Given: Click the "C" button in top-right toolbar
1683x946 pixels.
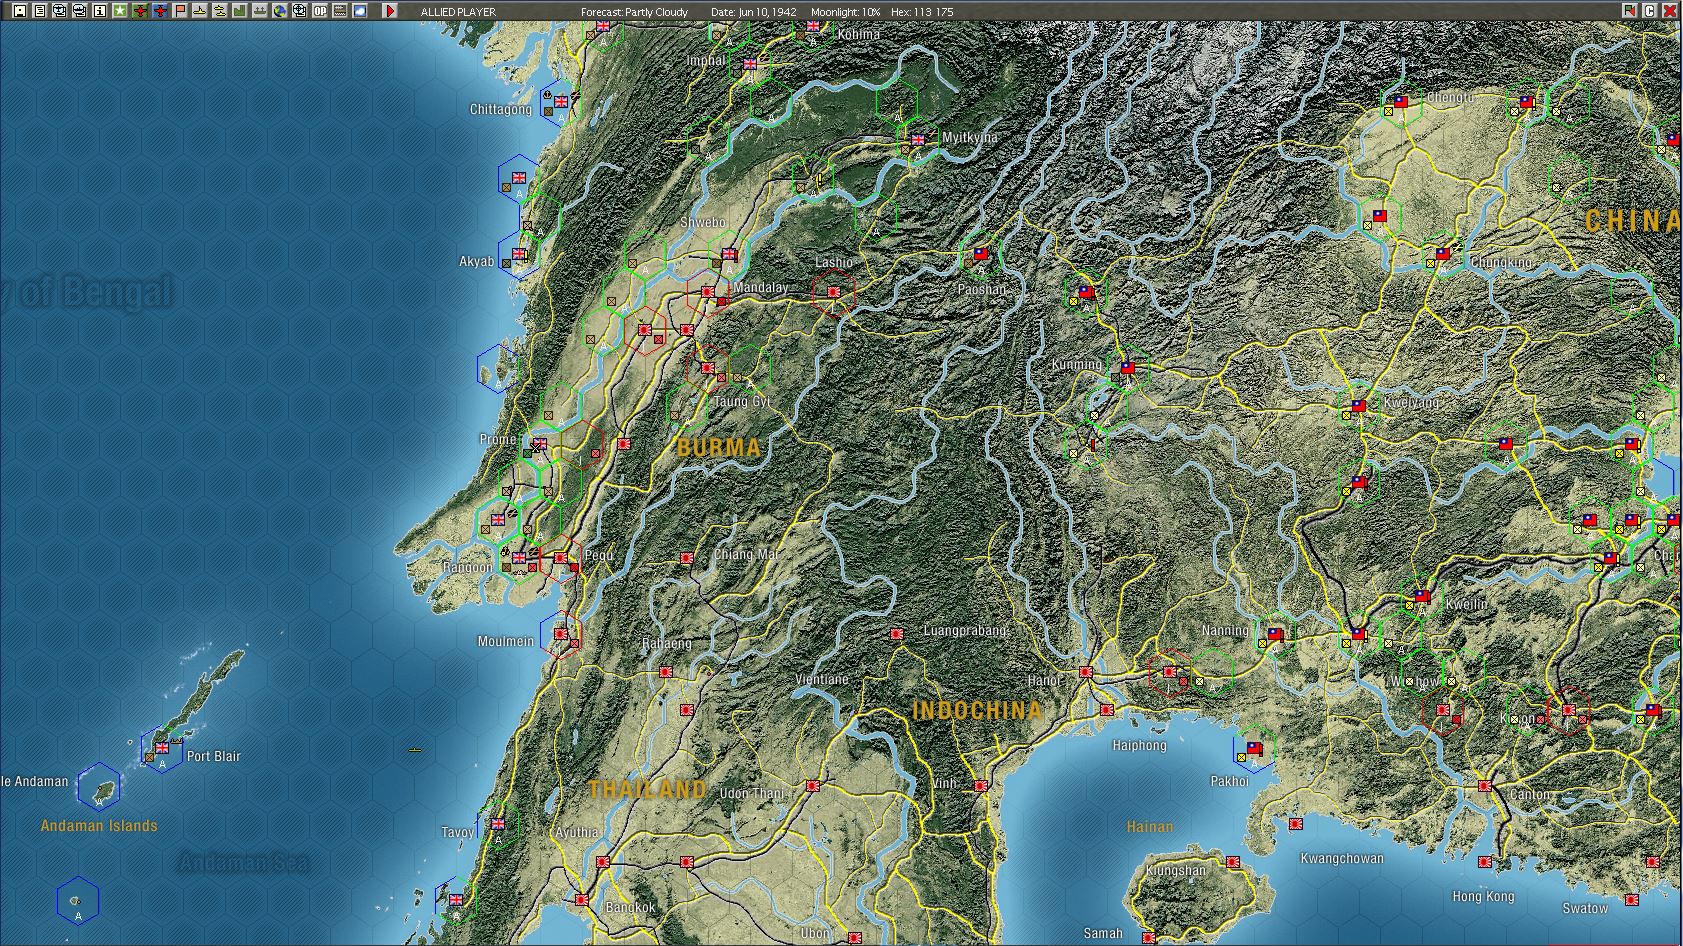Looking at the screenshot, I should pyautogui.click(x=1650, y=11).
